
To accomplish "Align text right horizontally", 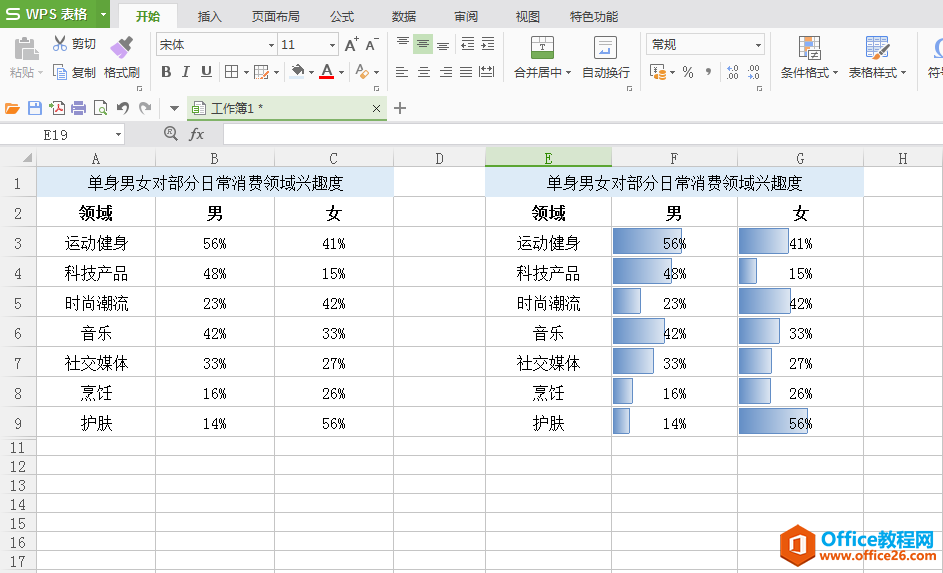I will [x=446, y=72].
